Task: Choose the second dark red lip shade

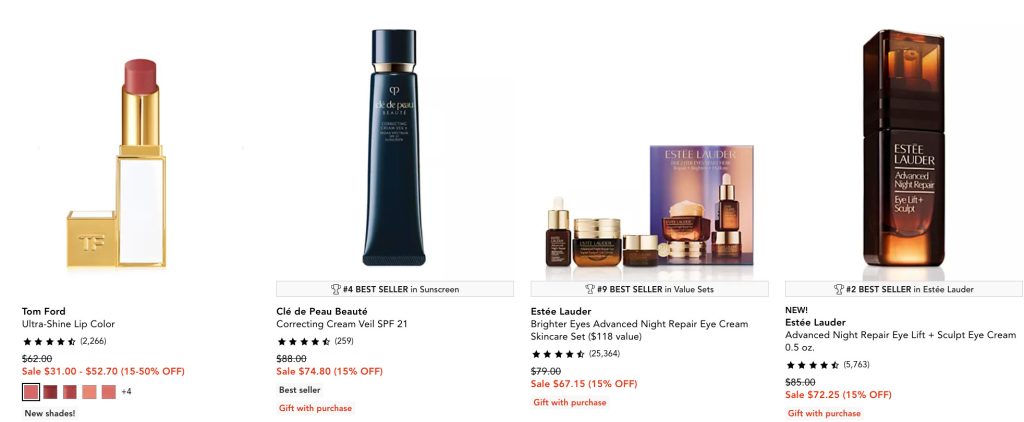Action: (50, 392)
